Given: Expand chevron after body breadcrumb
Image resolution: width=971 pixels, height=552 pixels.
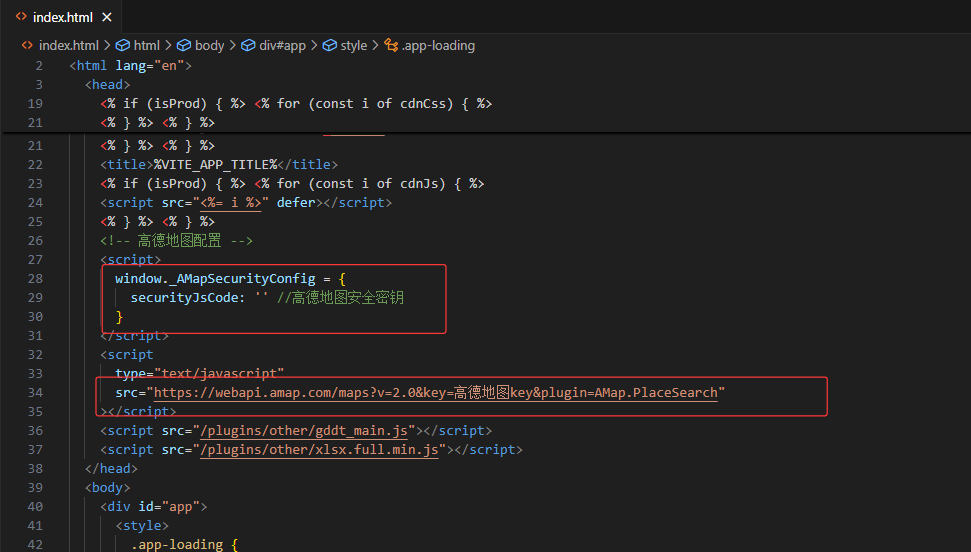Looking at the screenshot, I should click(233, 45).
